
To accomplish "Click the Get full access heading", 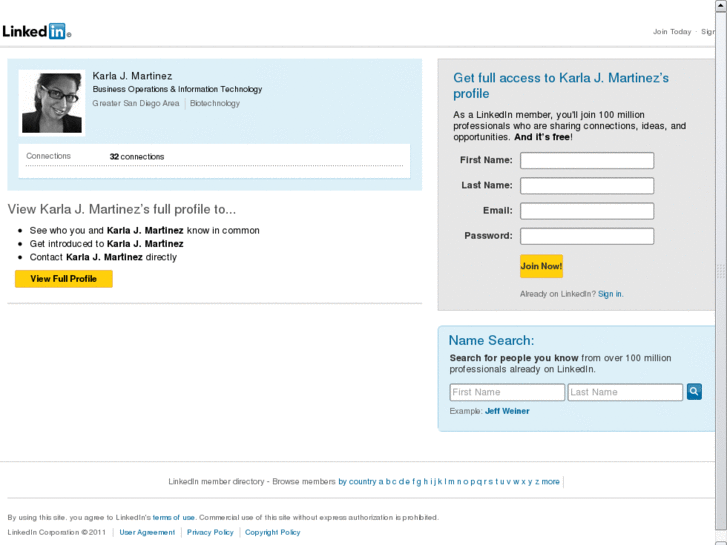I will [561, 86].
